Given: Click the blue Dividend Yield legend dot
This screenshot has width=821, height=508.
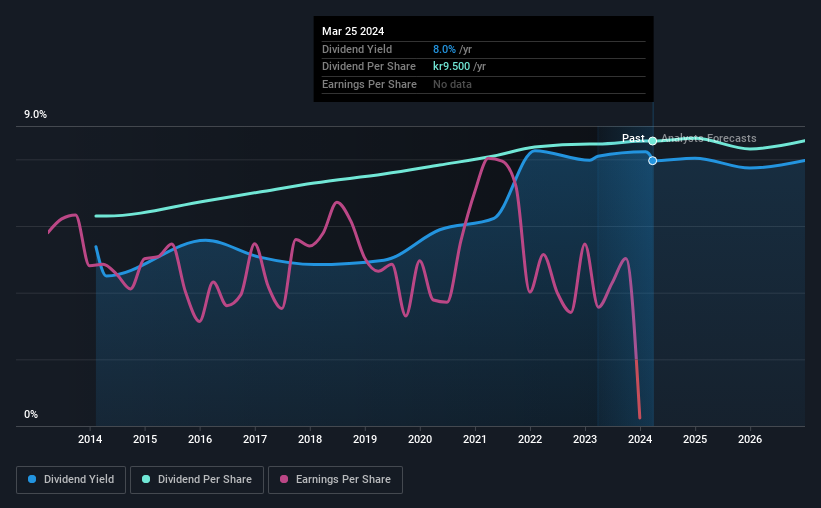Looking at the screenshot, I should tap(32, 479).
